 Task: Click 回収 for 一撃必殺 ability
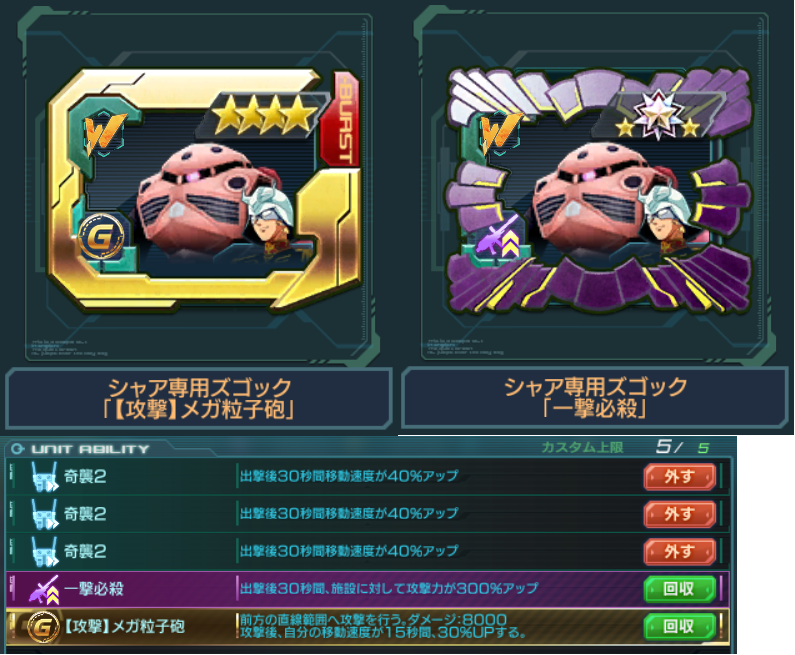[679, 589]
